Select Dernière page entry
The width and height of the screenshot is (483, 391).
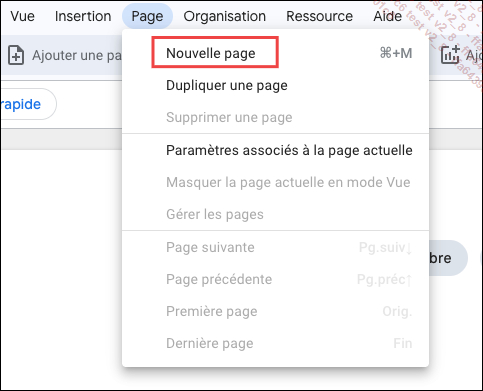276,343
